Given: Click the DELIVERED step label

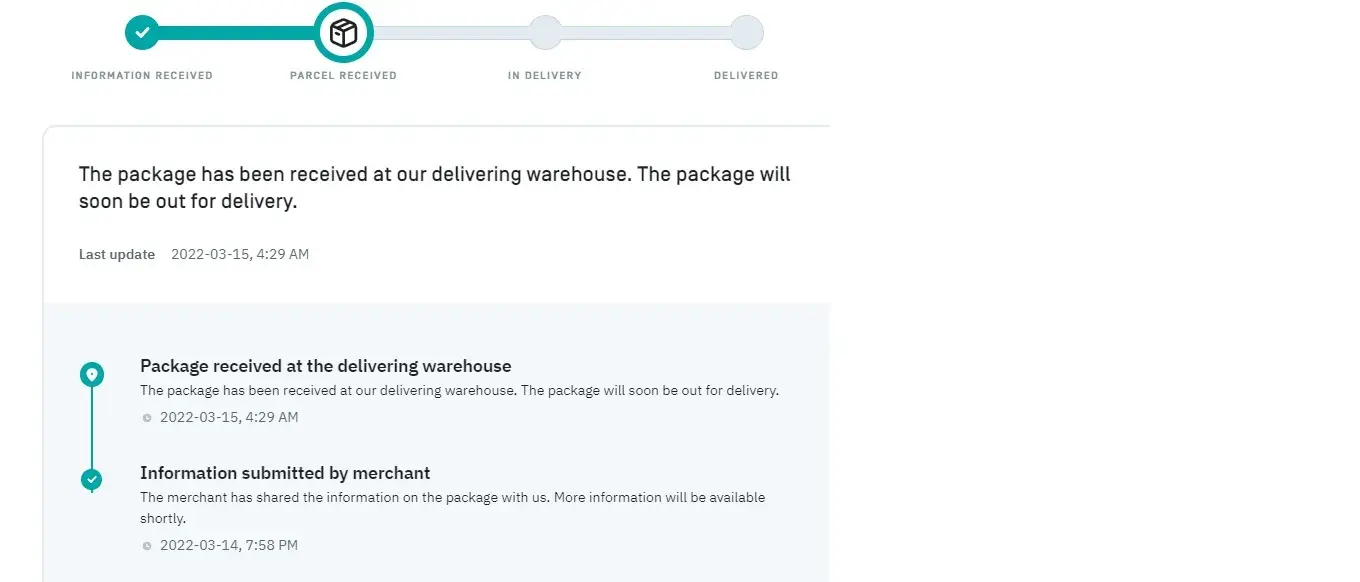Looking at the screenshot, I should 746,76.
